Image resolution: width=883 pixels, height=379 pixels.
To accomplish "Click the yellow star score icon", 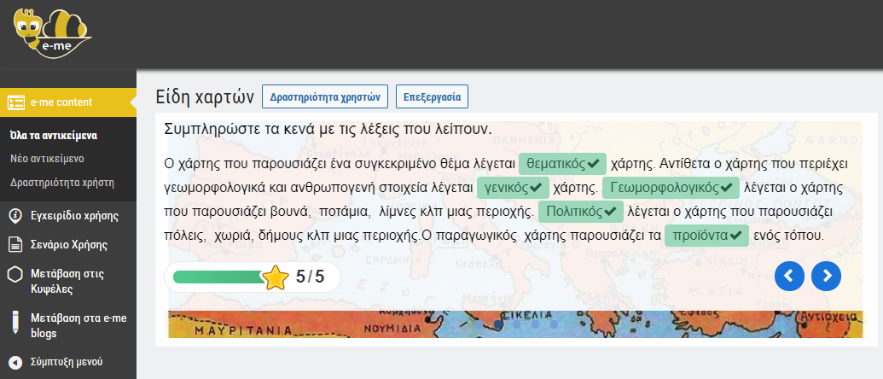I will (x=276, y=278).
